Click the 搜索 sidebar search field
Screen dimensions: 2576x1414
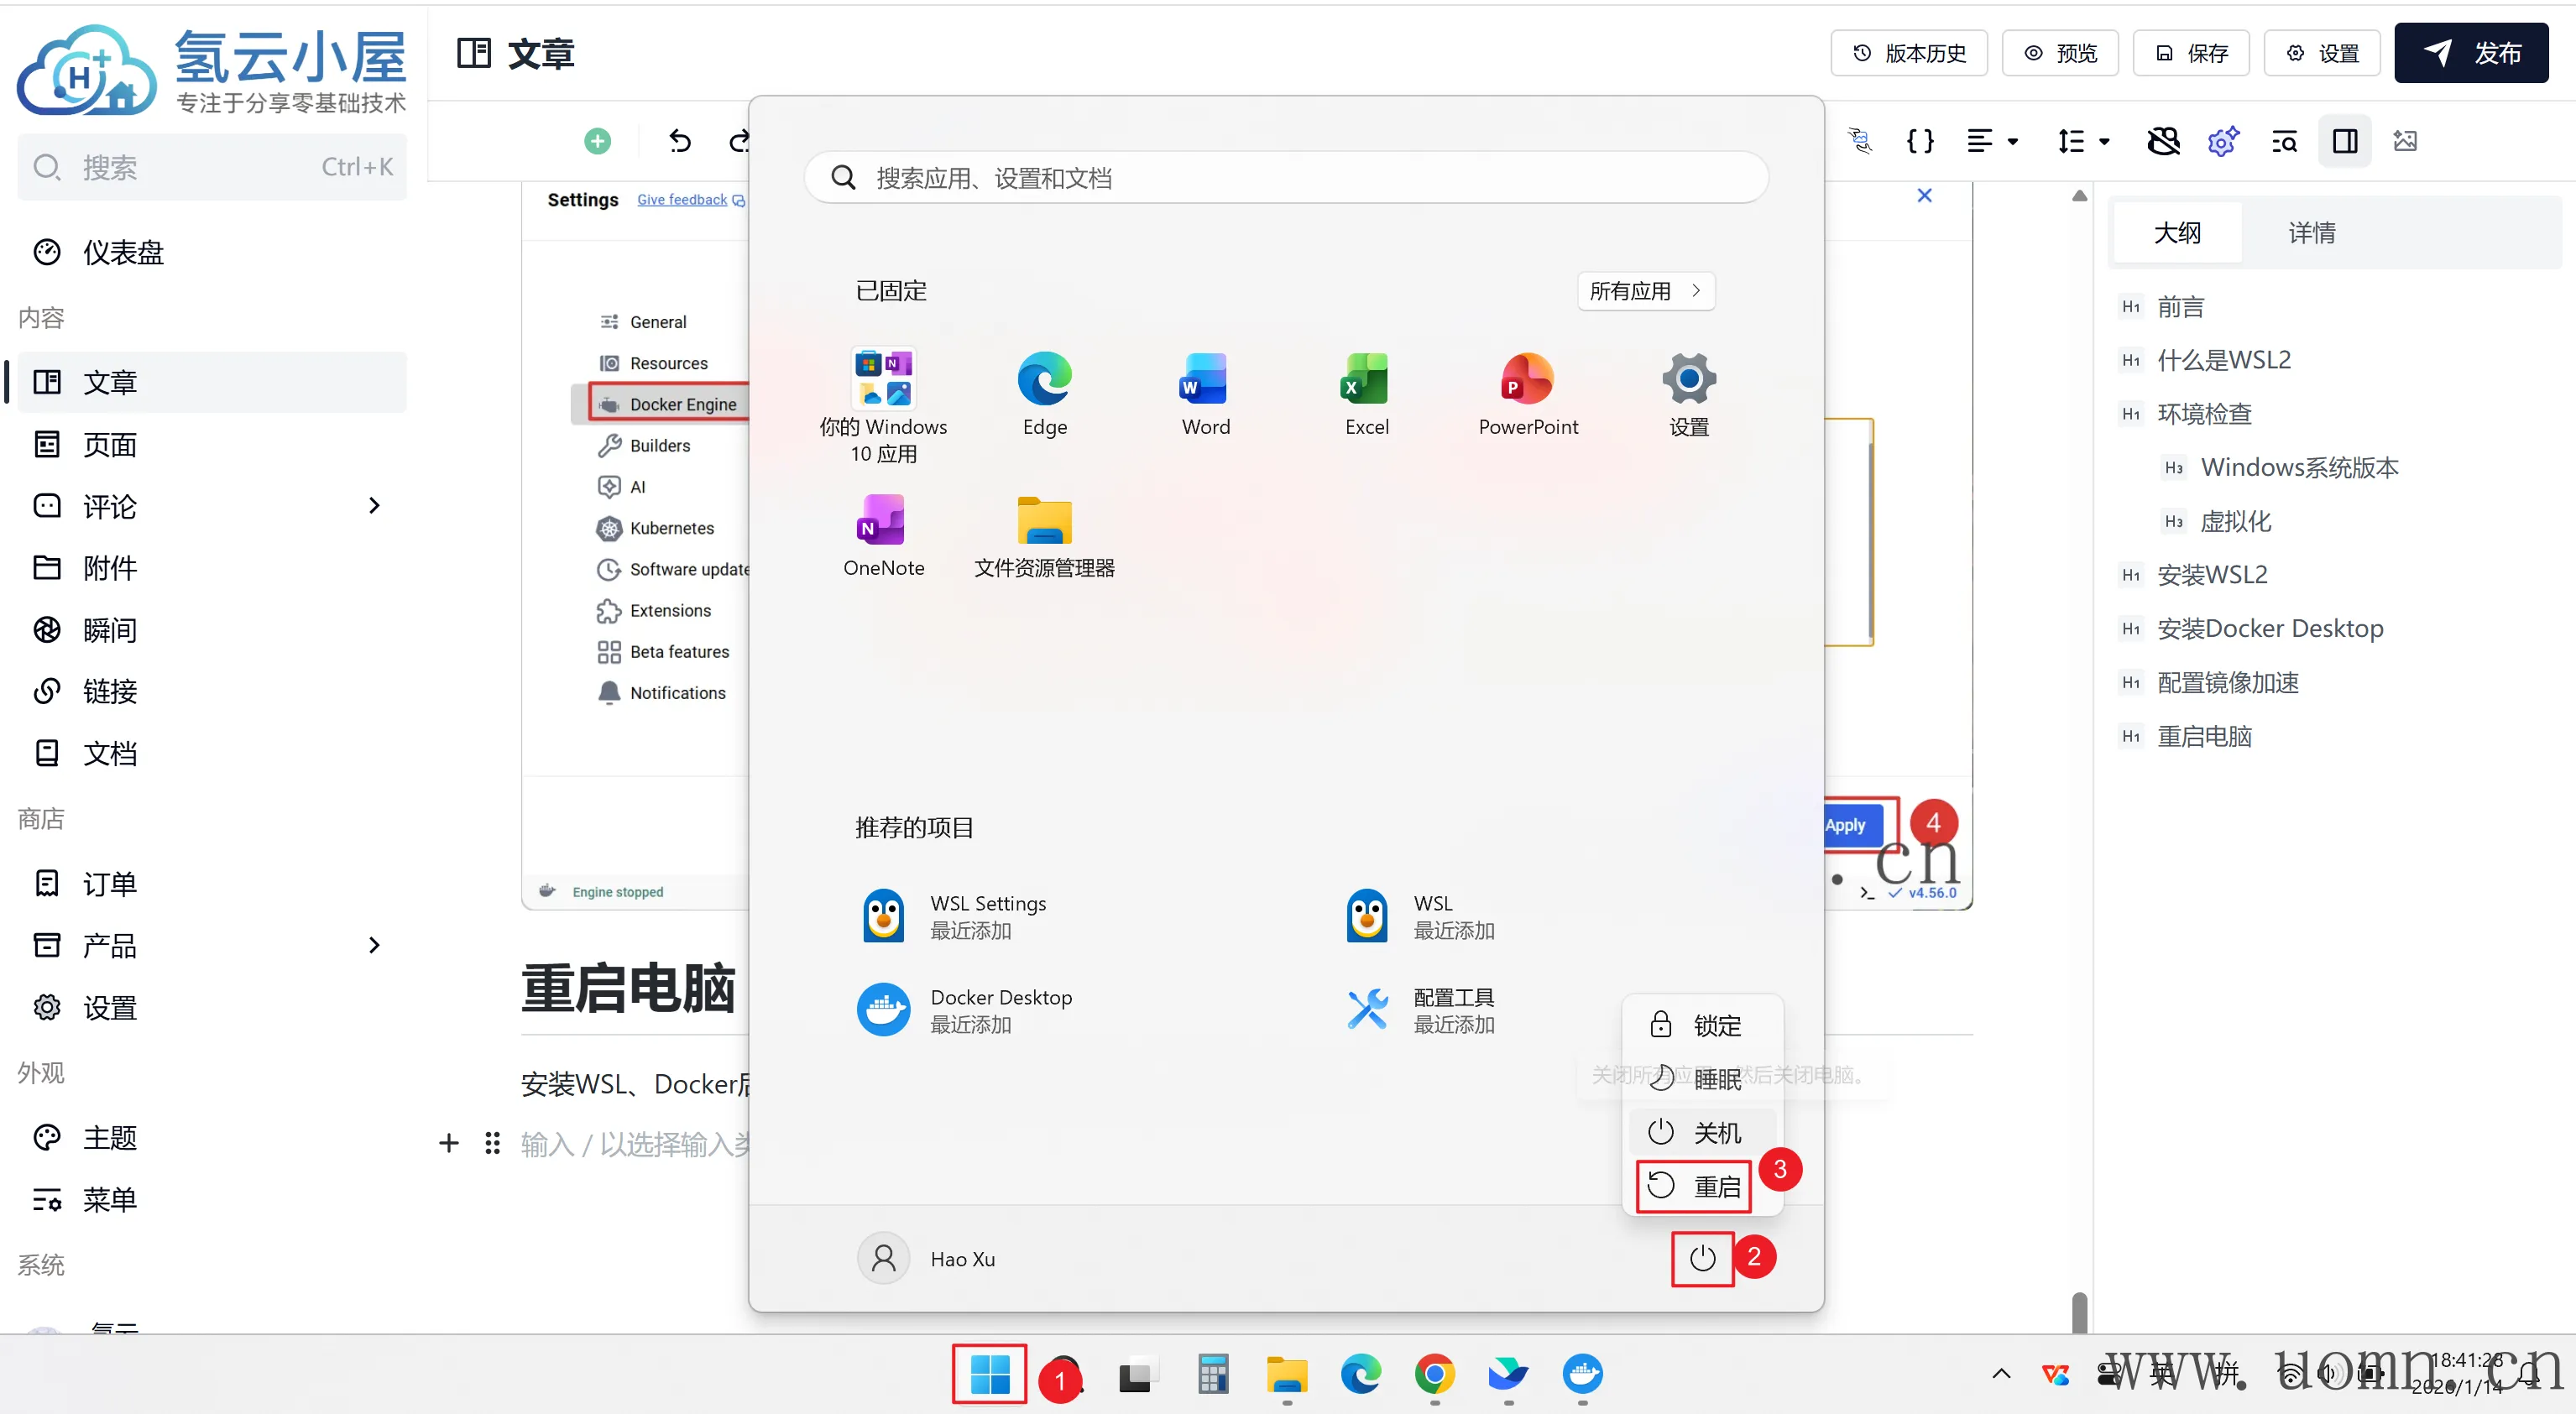point(212,167)
